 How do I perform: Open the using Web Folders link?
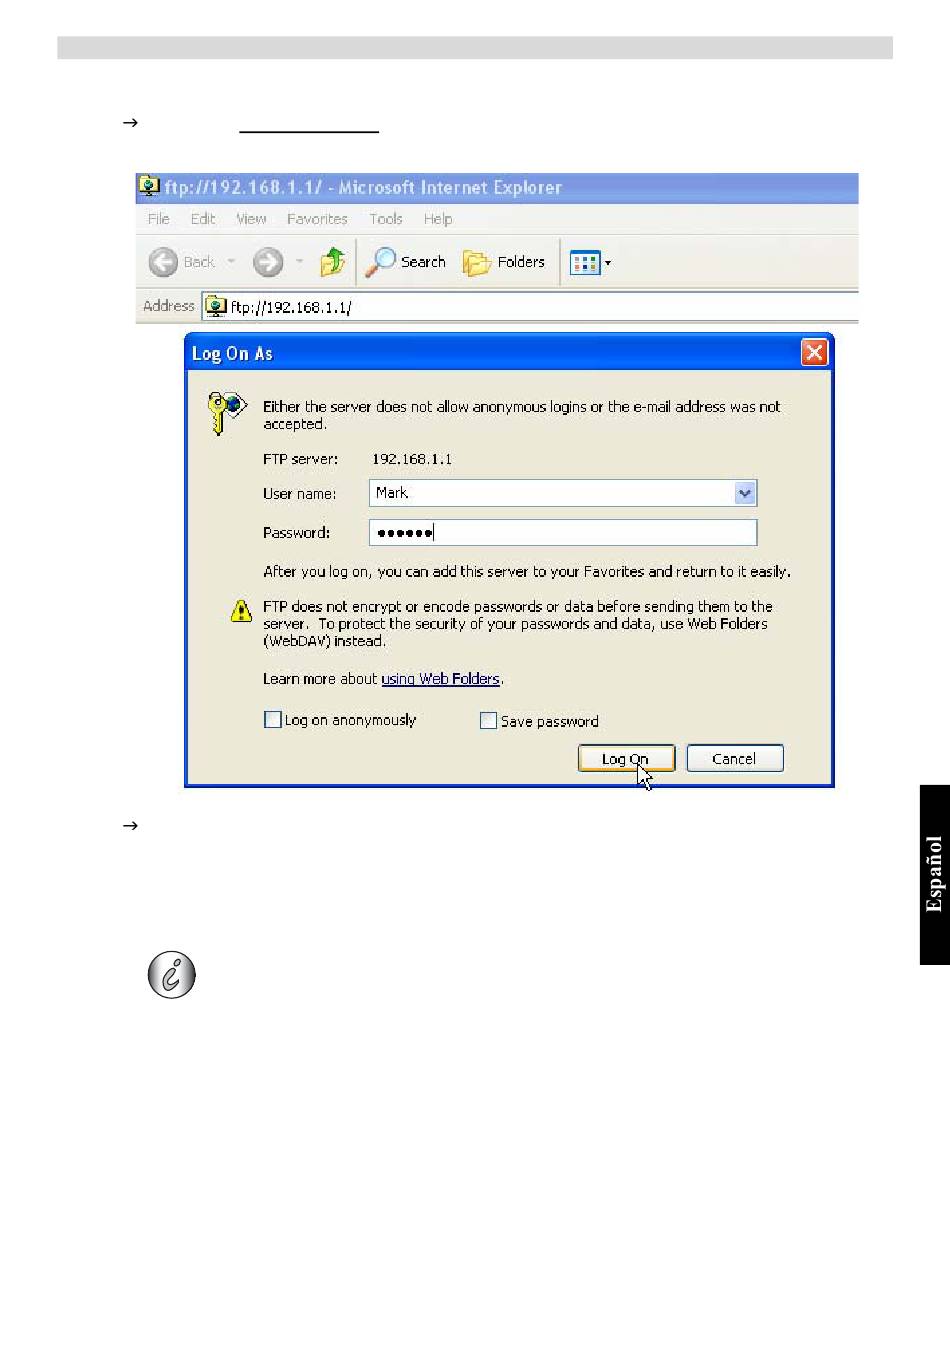[440, 679]
